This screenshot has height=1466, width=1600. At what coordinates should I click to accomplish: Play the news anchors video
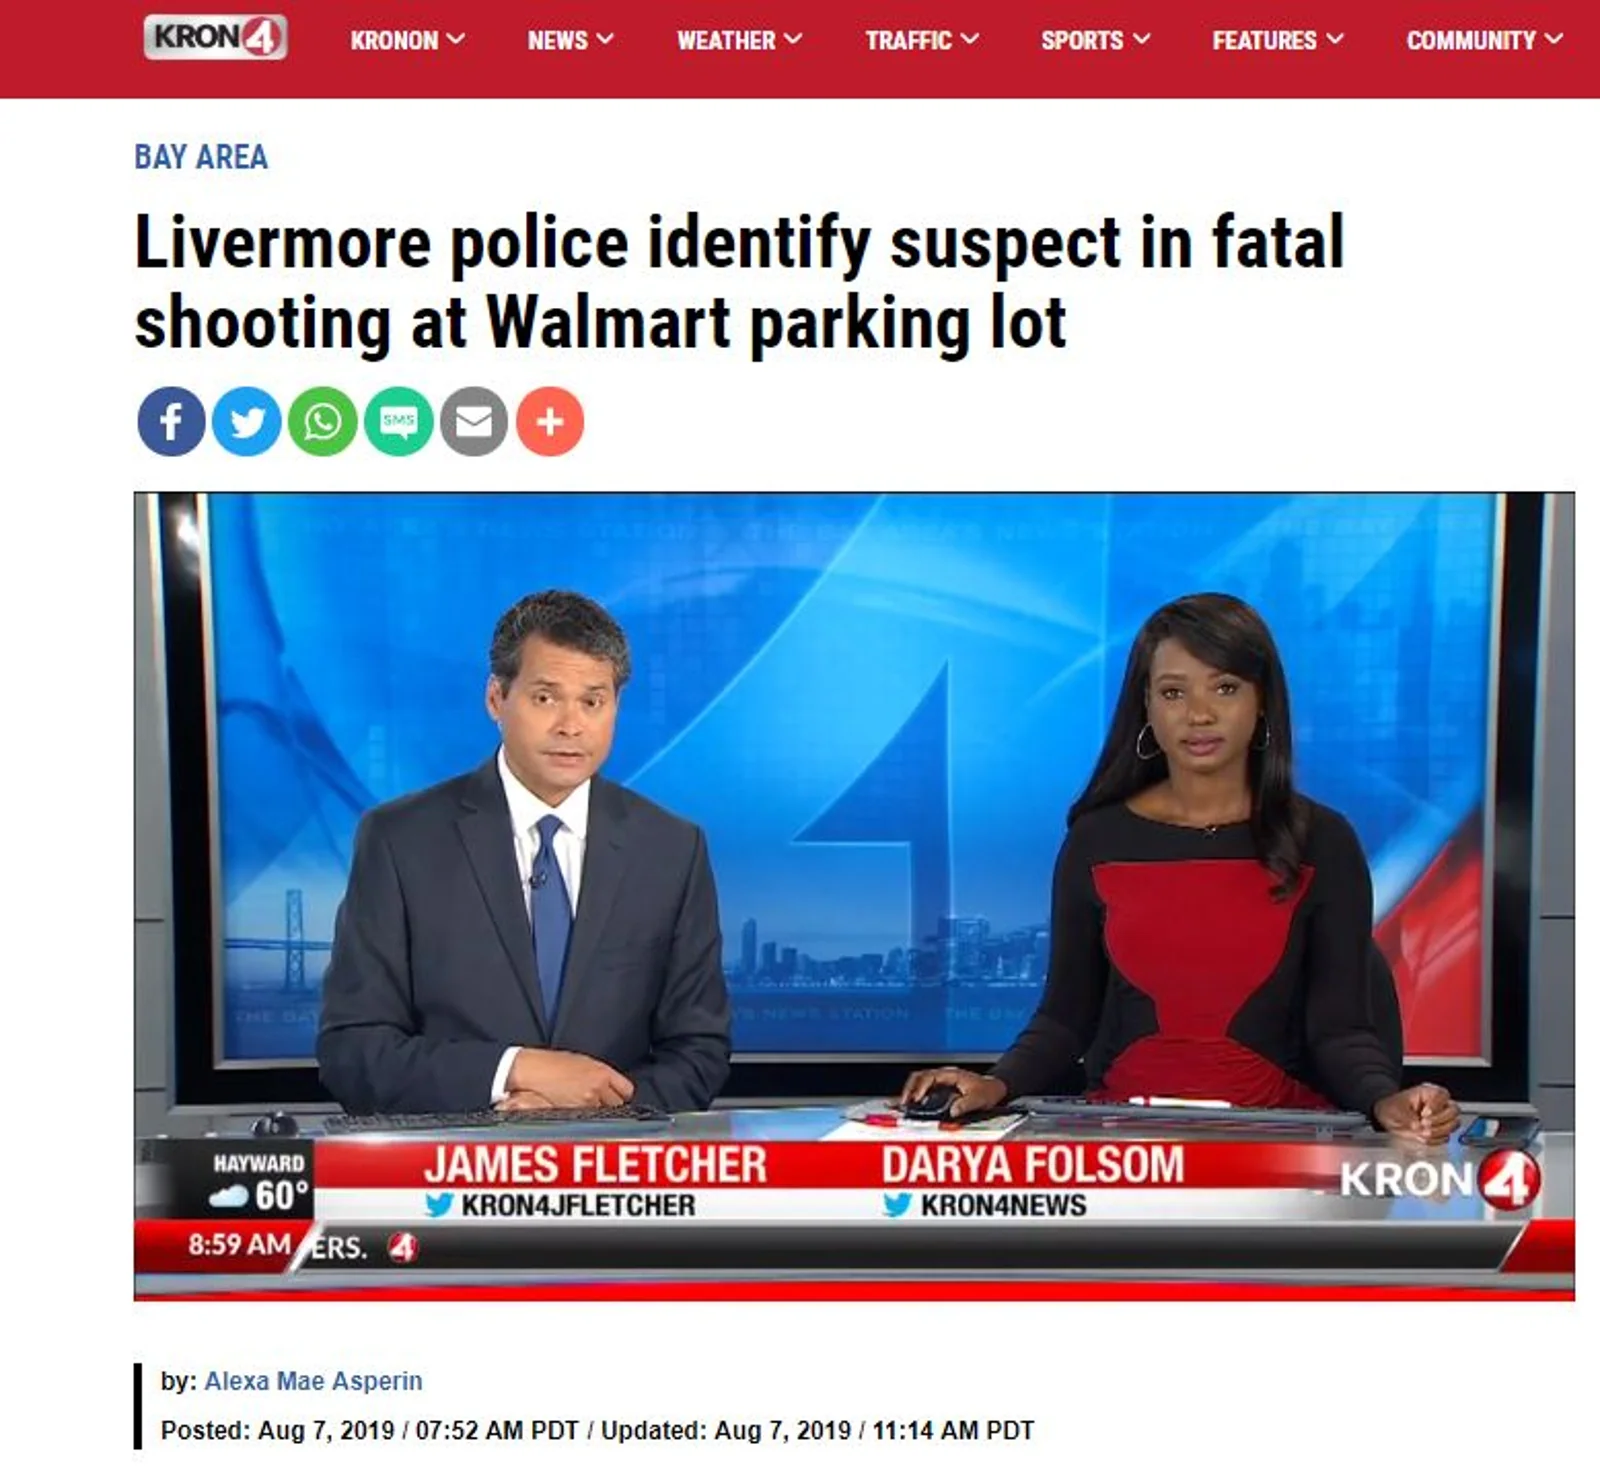coord(854,896)
